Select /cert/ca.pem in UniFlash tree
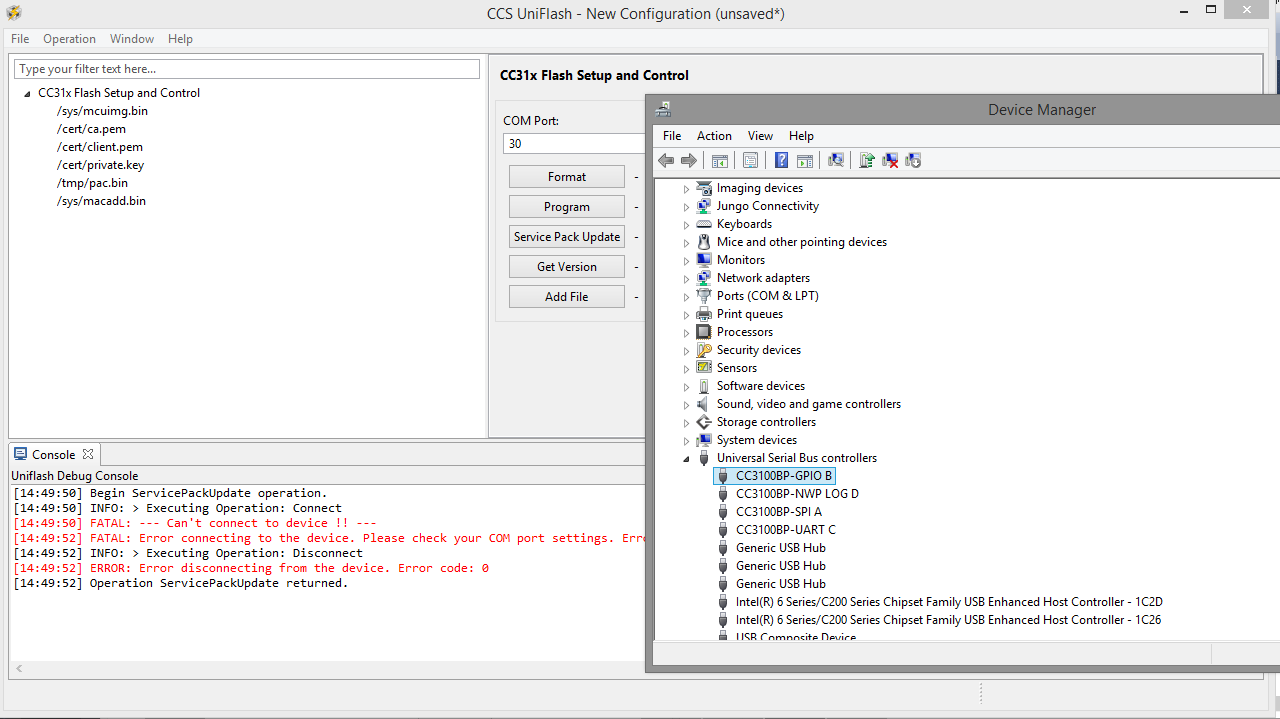 (x=91, y=129)
